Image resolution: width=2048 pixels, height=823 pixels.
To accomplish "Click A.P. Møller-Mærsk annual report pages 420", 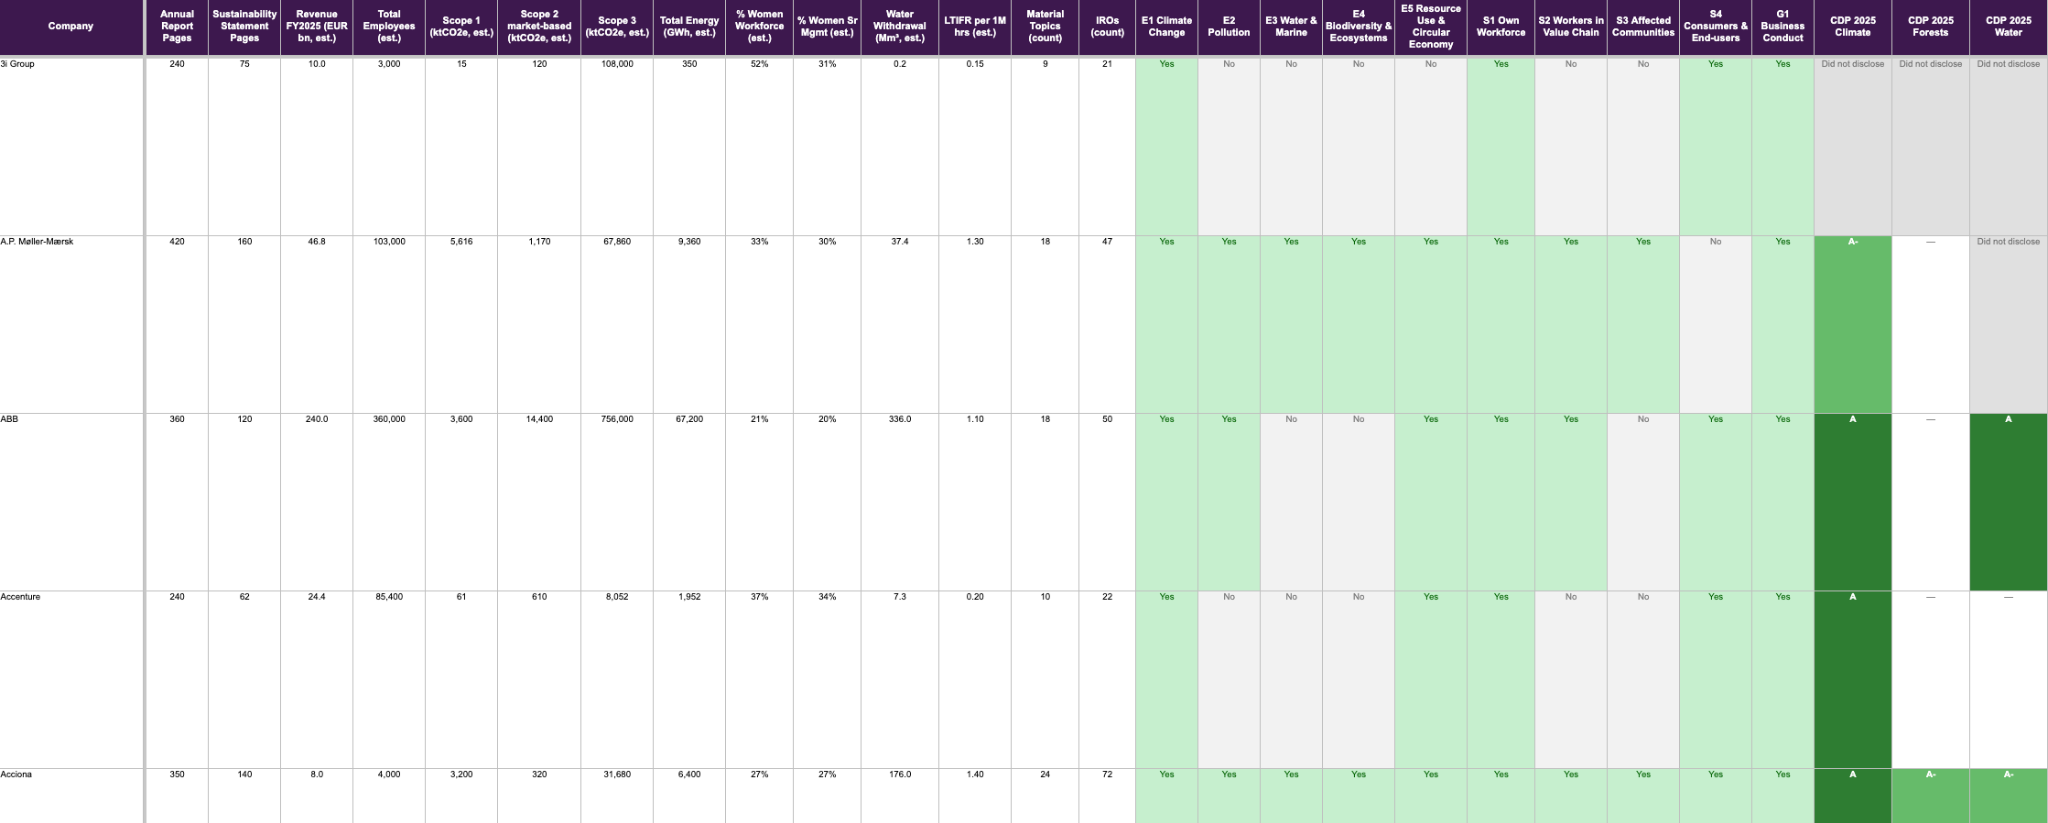I will tap(177, 324).
